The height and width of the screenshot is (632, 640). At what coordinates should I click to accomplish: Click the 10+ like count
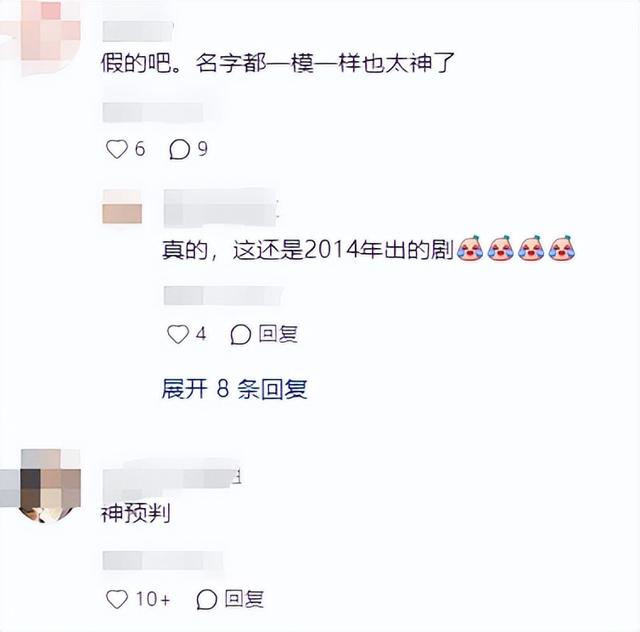[x=153, y=599]
